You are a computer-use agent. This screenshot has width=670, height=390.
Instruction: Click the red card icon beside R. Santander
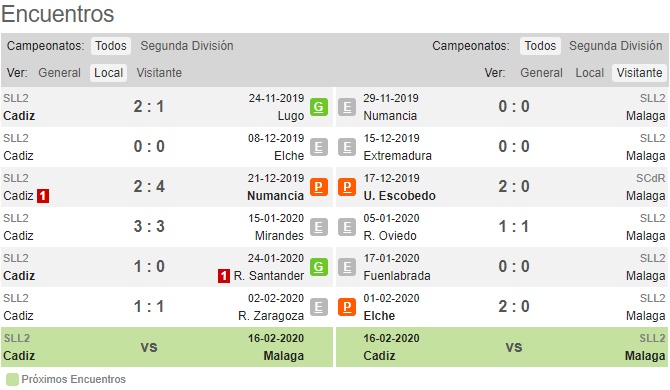point(224,276)
